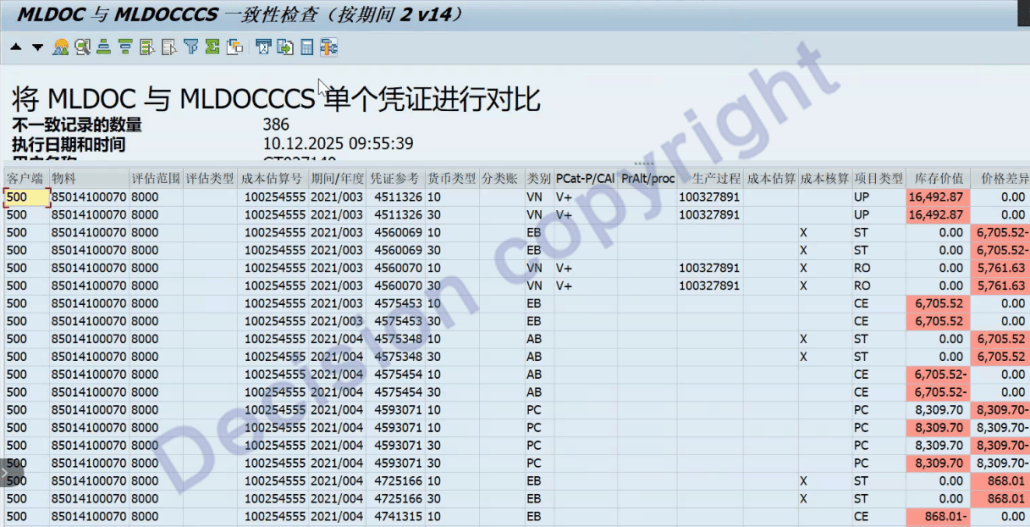Viewport: 1030px width, 527px height.
Task: Click the scroll down black triangle icon
Action: tap(38, 47)
